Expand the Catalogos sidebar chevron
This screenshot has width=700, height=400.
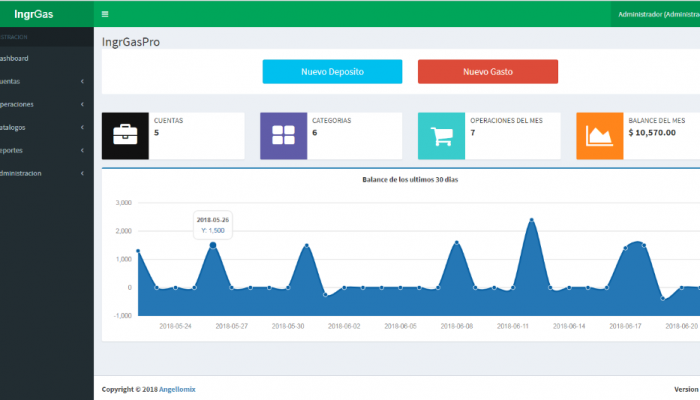(x=82, y=127)
